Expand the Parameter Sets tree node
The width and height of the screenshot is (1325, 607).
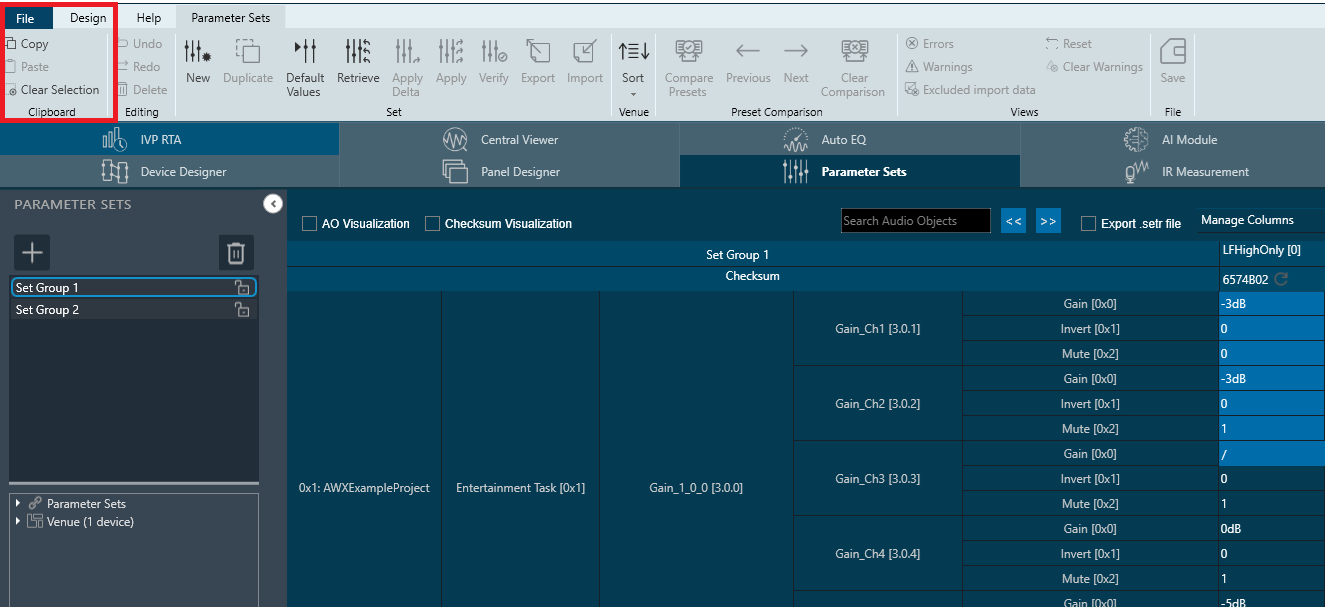pos(18,504)
